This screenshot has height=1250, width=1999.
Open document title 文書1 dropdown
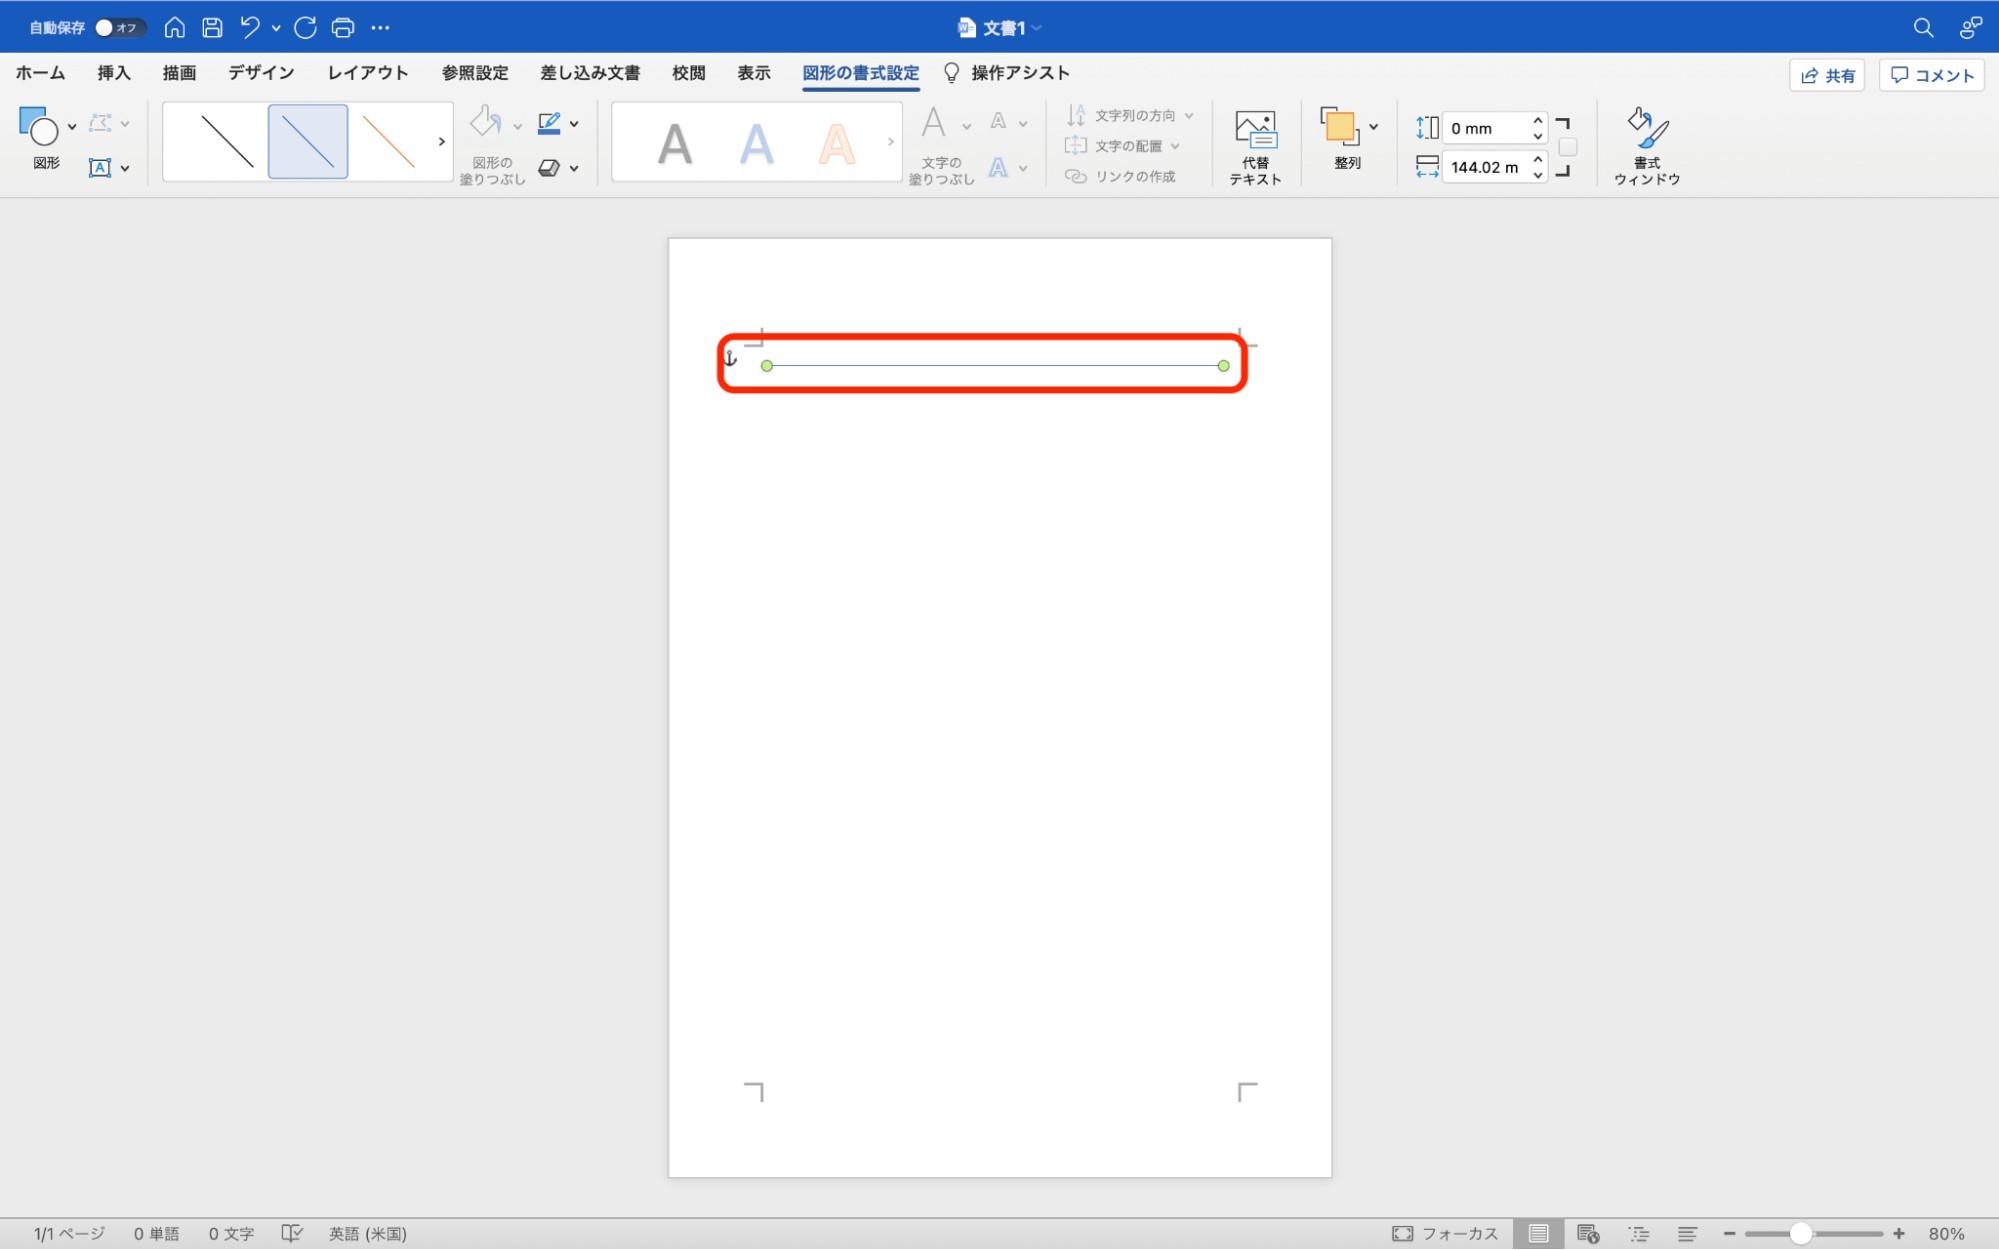(x=1037, y=27)
